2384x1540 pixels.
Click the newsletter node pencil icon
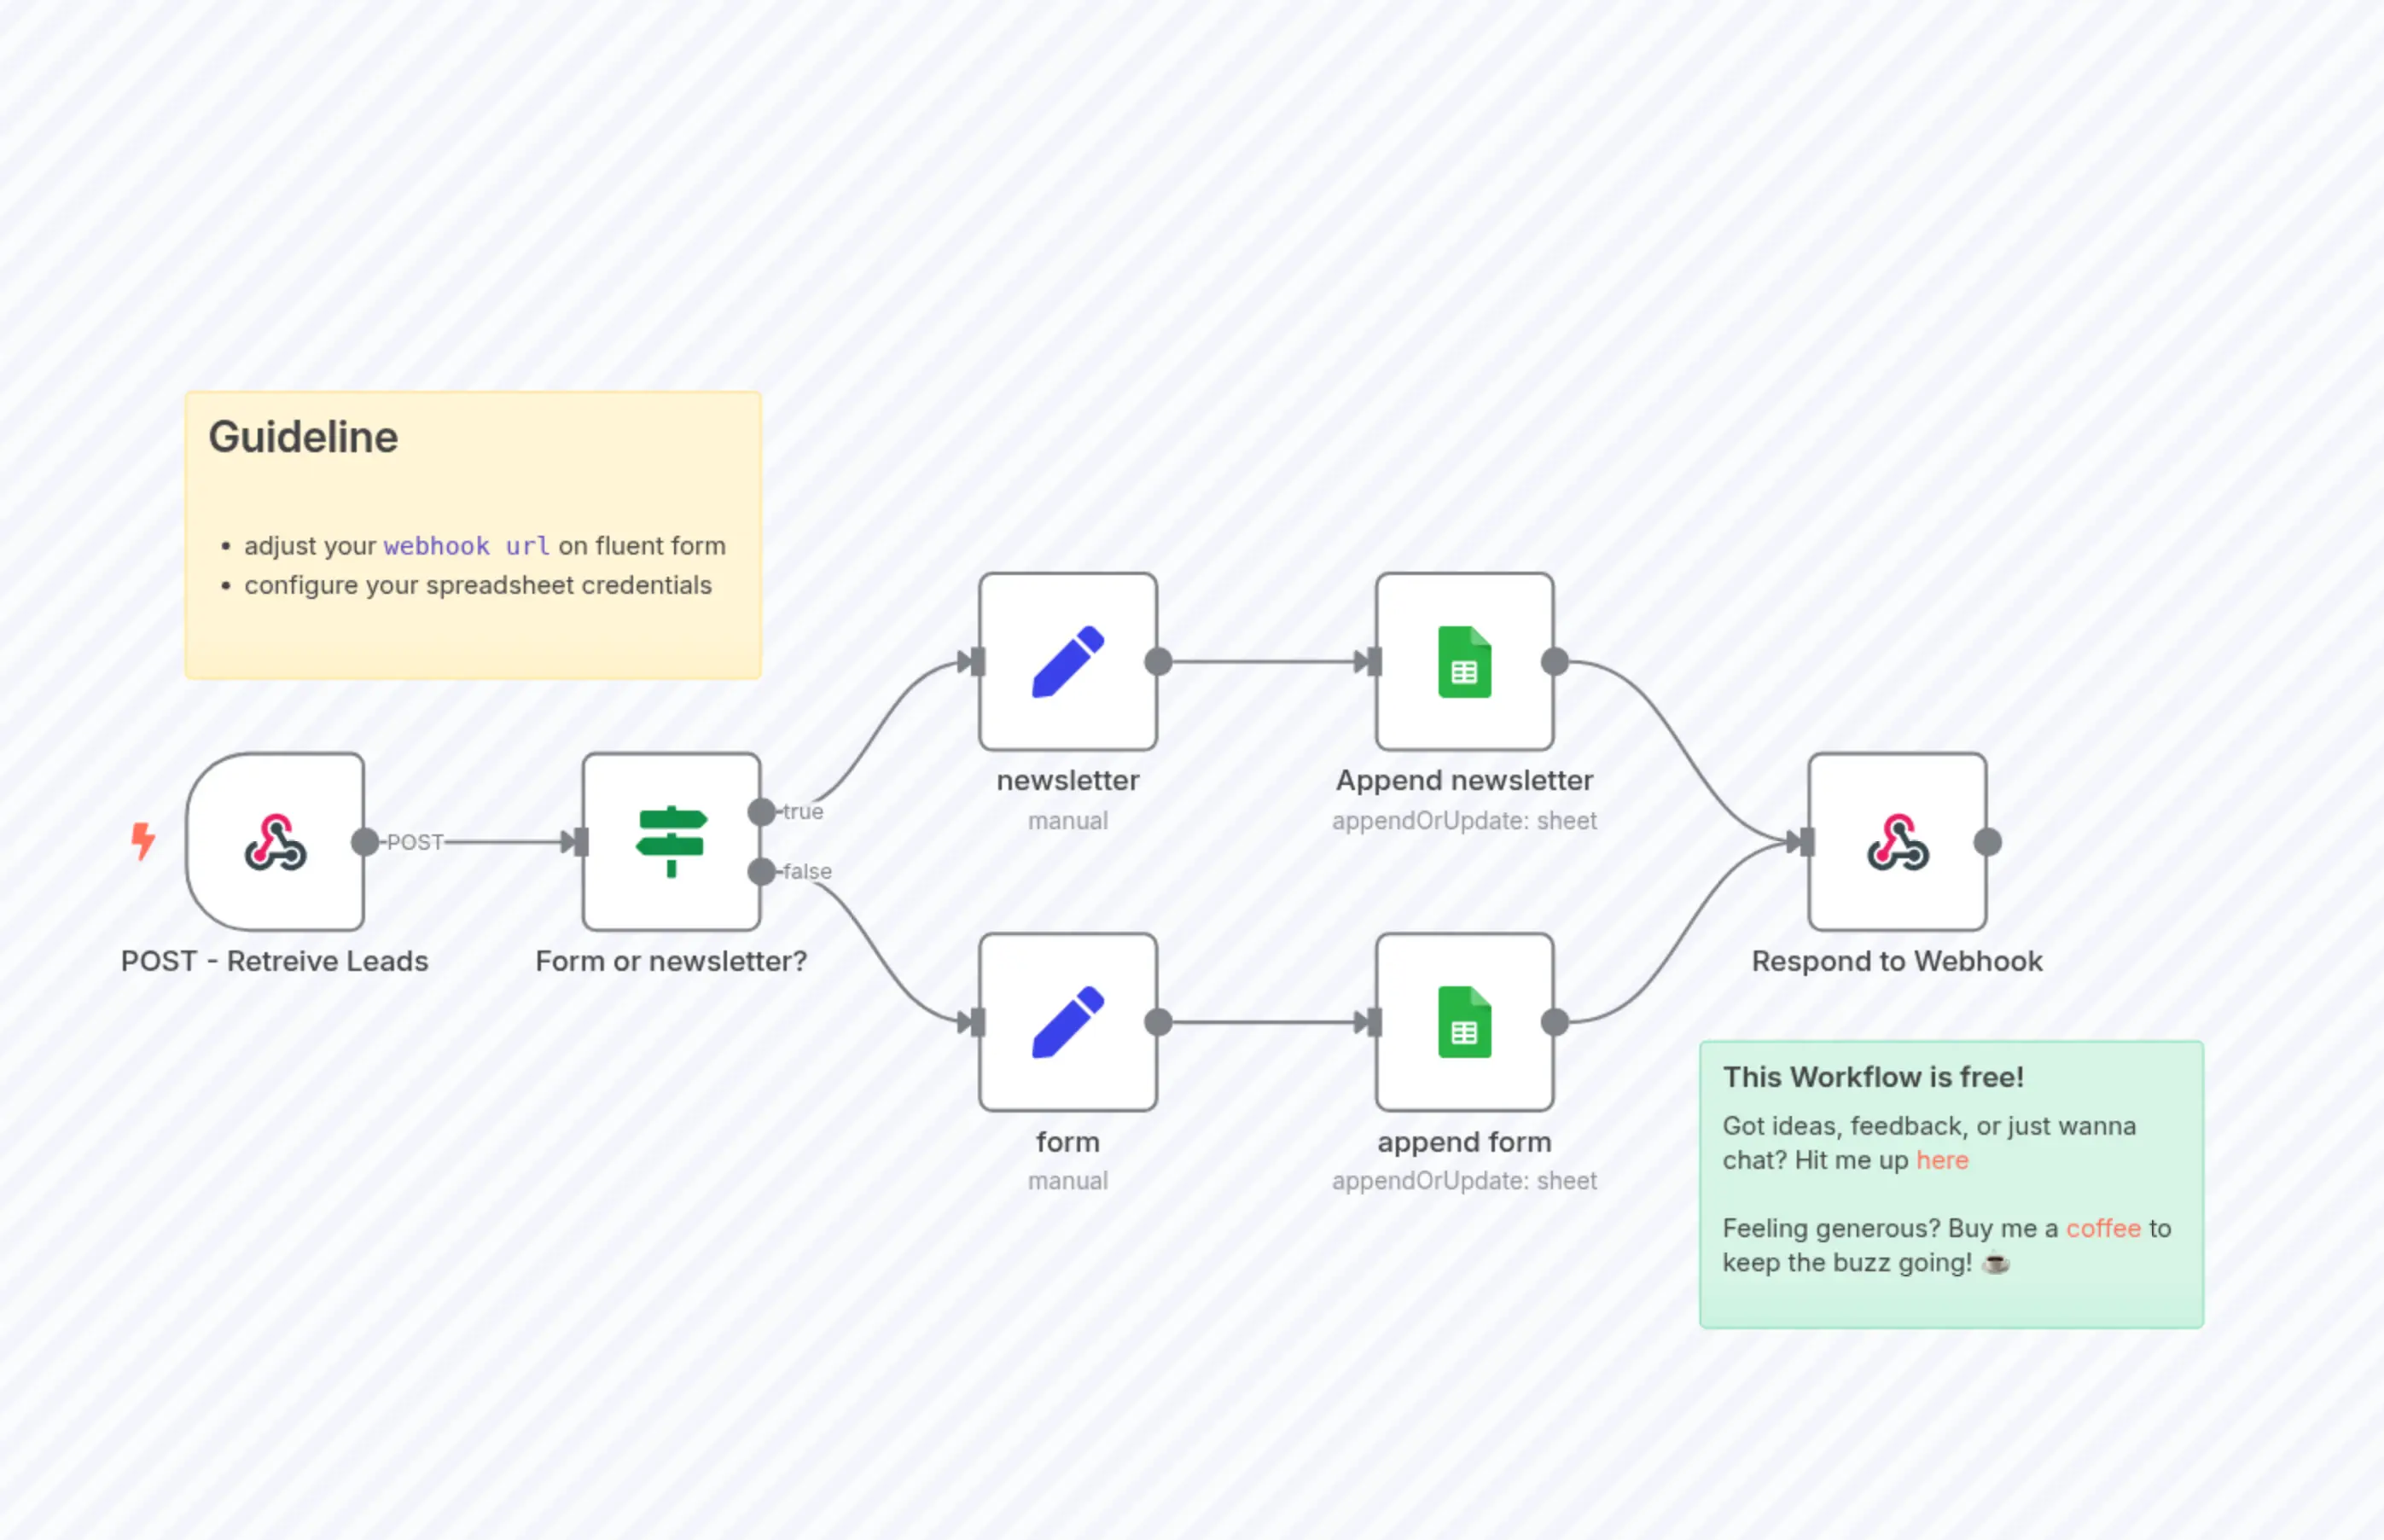point(1067,660)
